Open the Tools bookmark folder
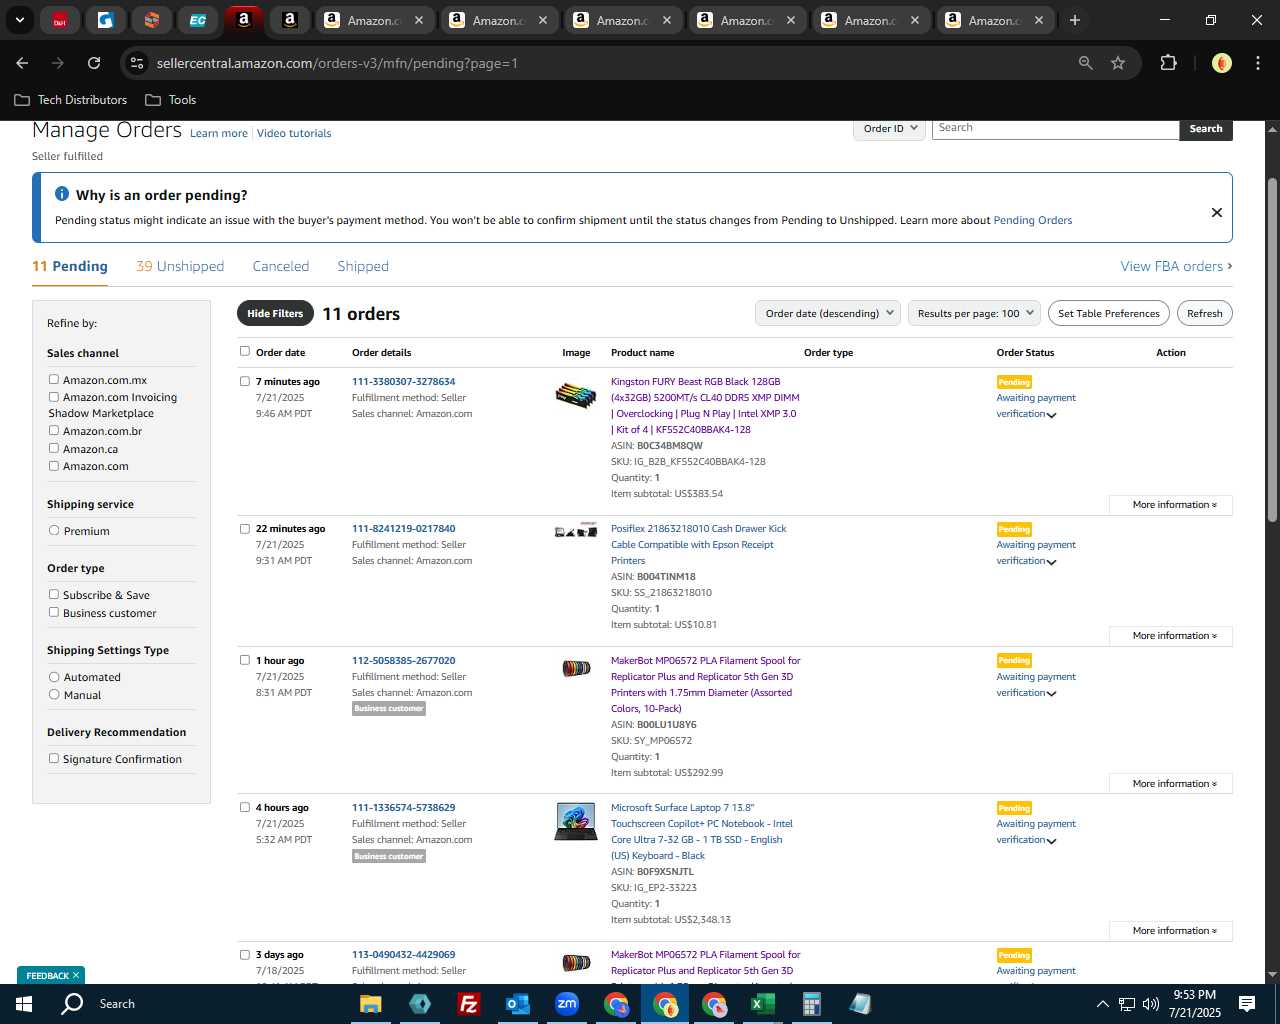1280x1024 pixels. 171,100
